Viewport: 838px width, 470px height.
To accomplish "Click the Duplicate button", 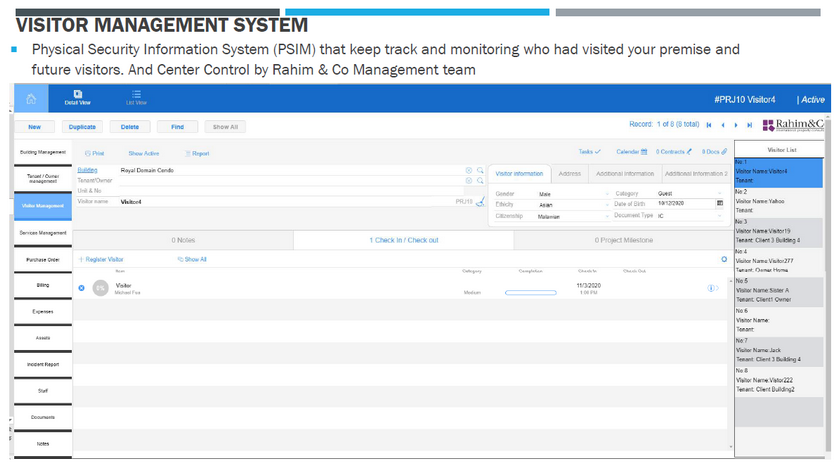I will click(x=82, y=127).
